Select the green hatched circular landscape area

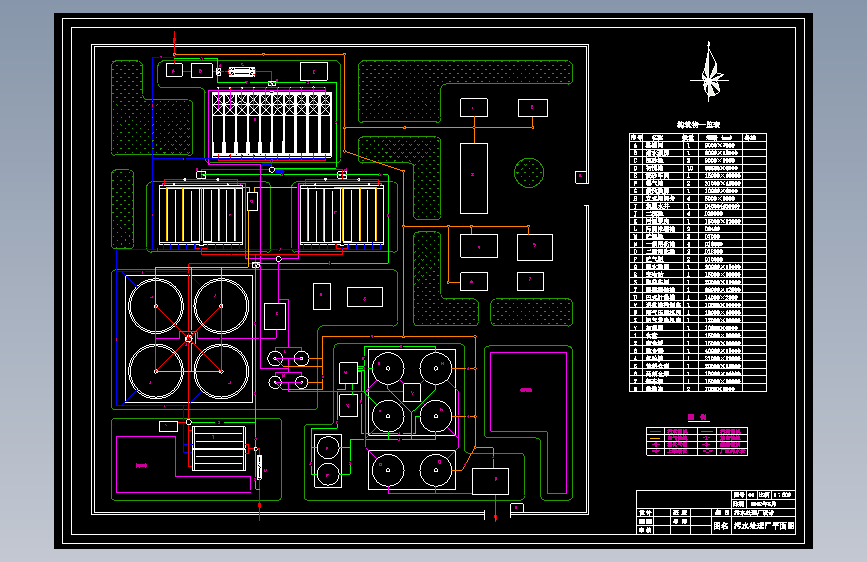tap(529, 173)
